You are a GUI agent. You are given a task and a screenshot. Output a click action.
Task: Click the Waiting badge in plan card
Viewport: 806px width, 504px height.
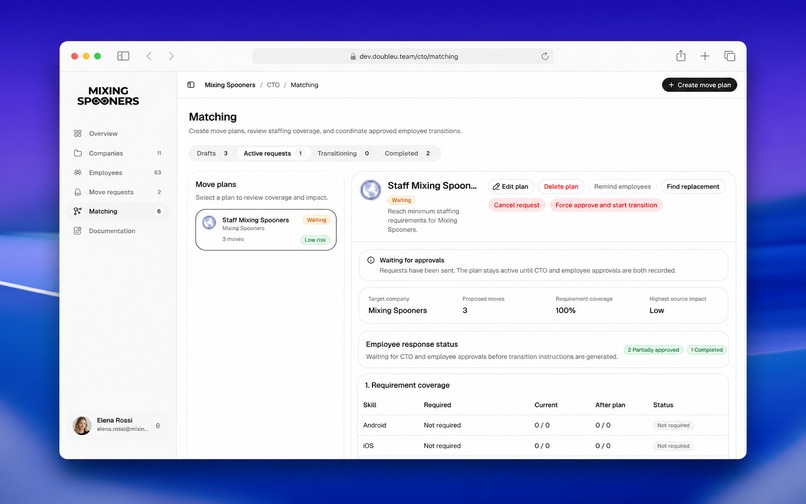coord(316,220)
